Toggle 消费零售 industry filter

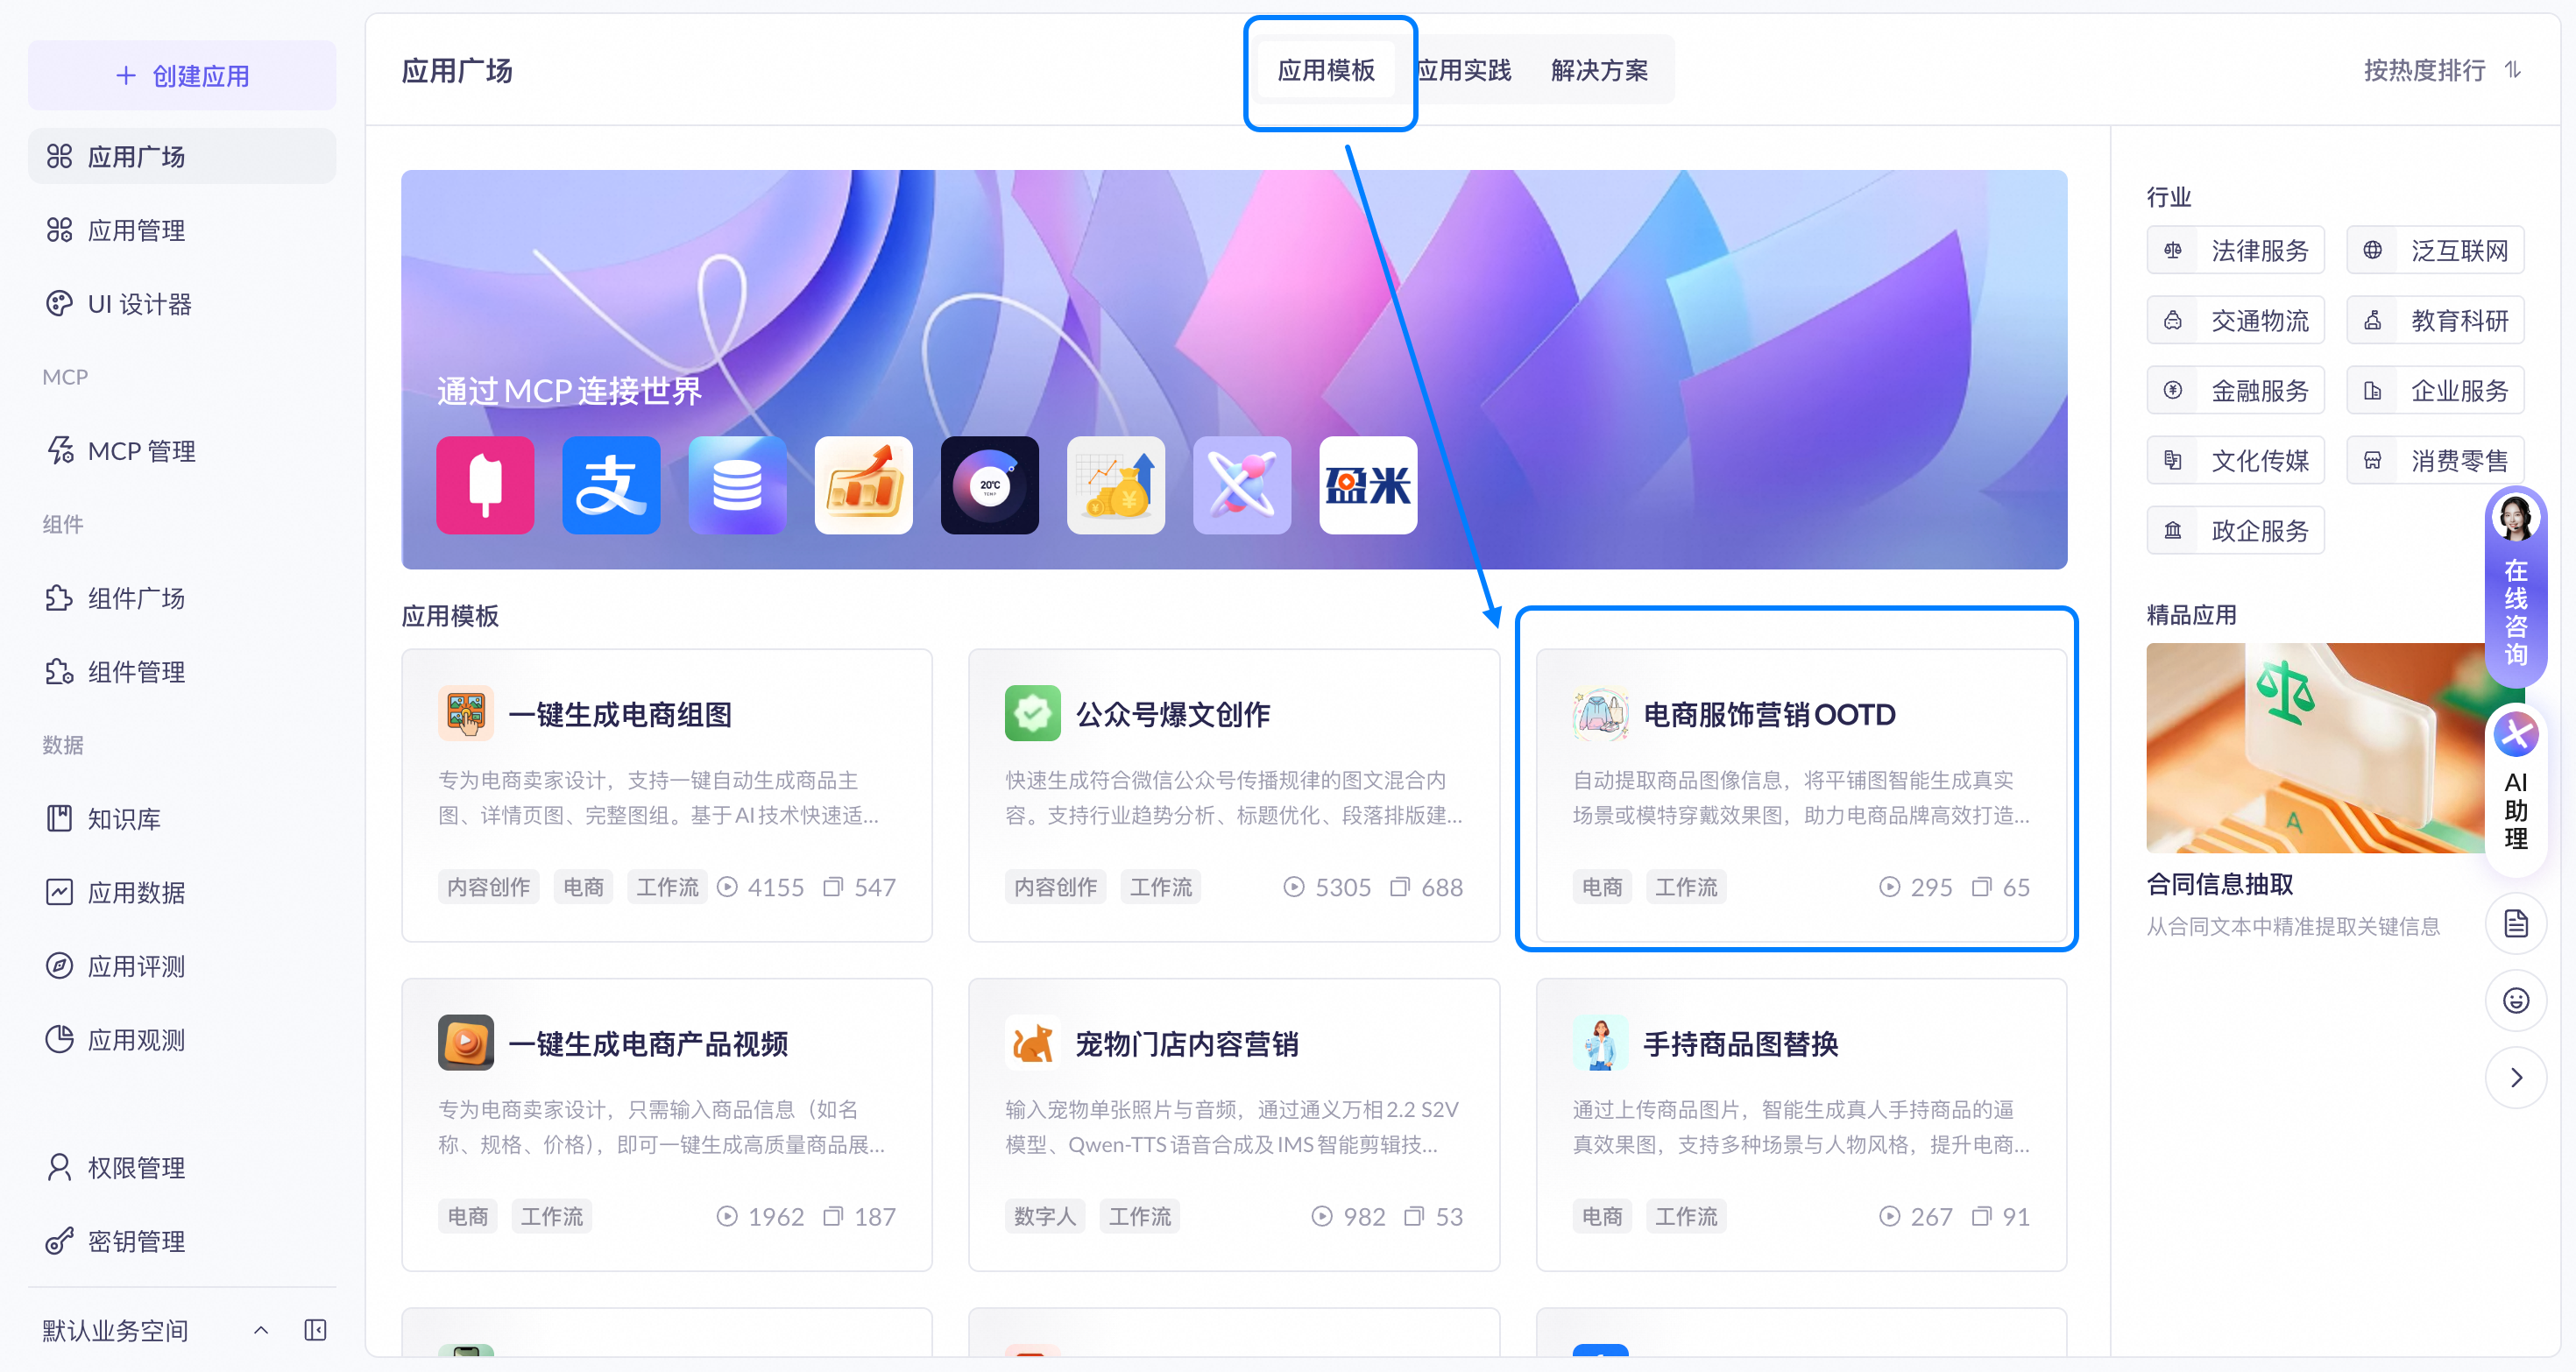[x=2435, y=460]
